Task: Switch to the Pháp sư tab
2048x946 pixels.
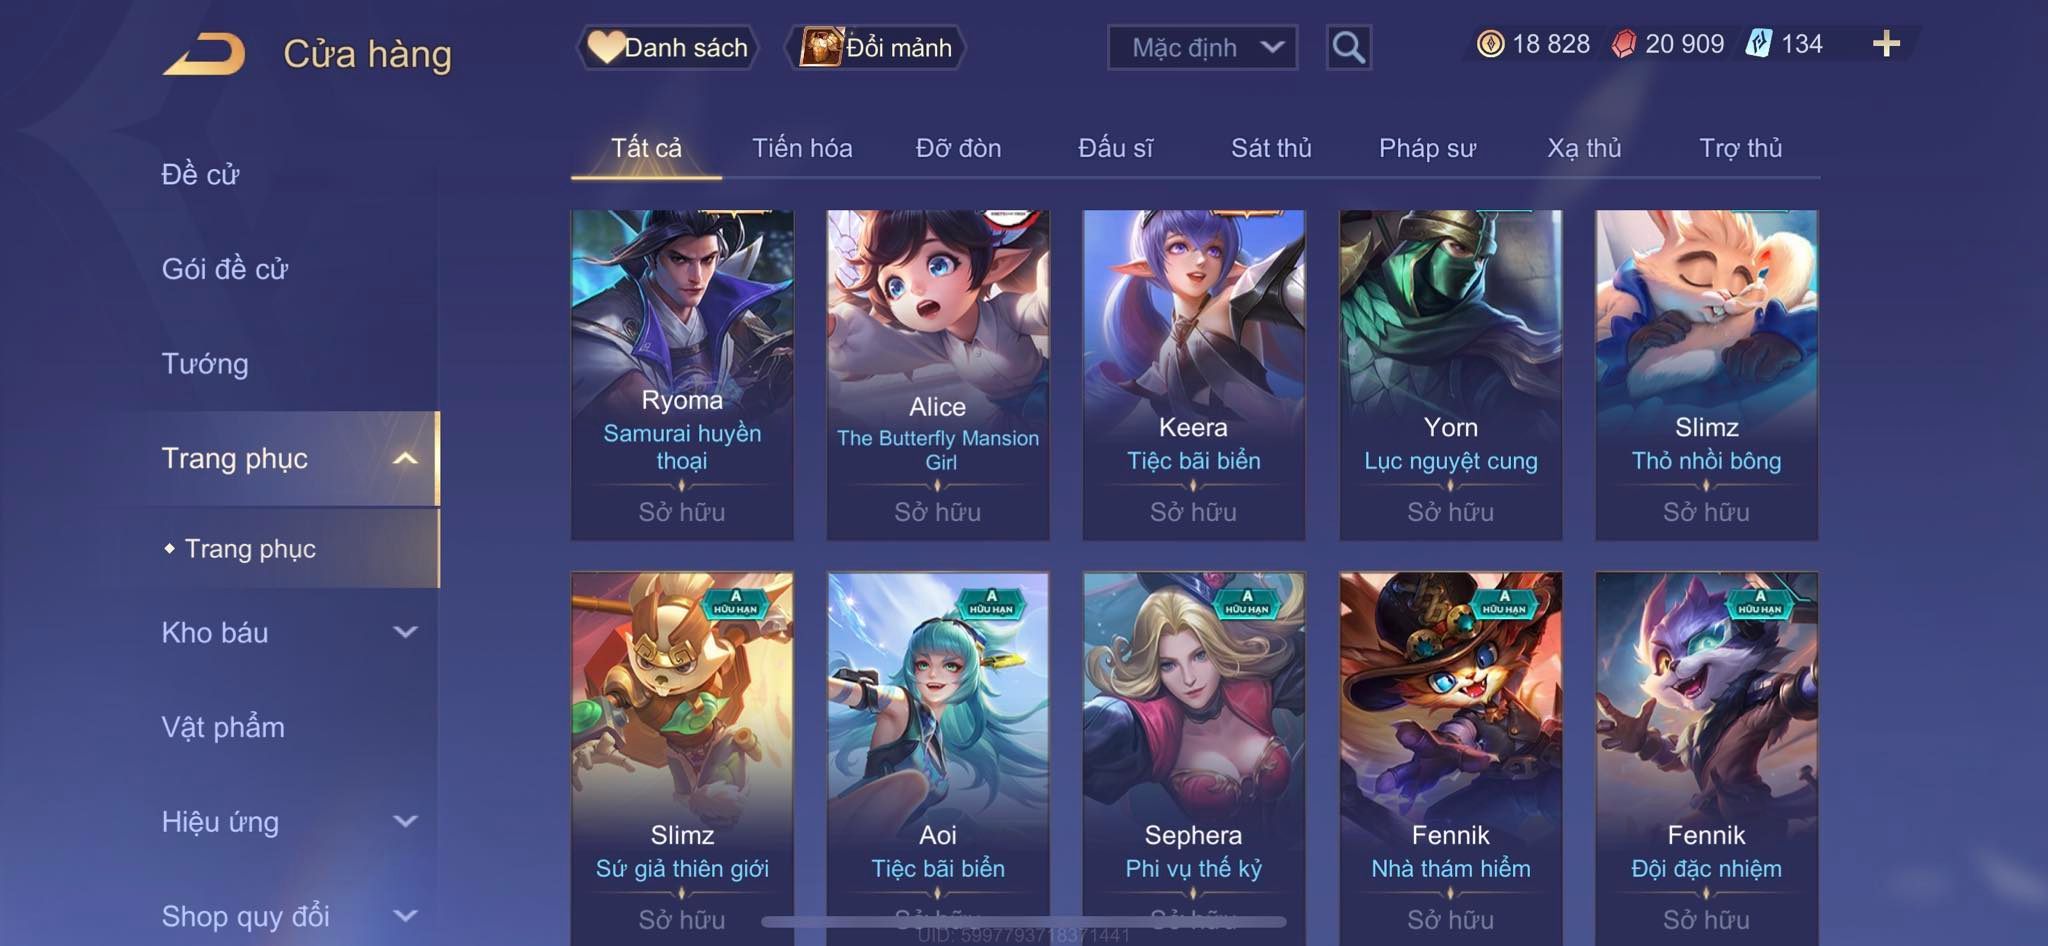Action: [x=1427, y=148]
